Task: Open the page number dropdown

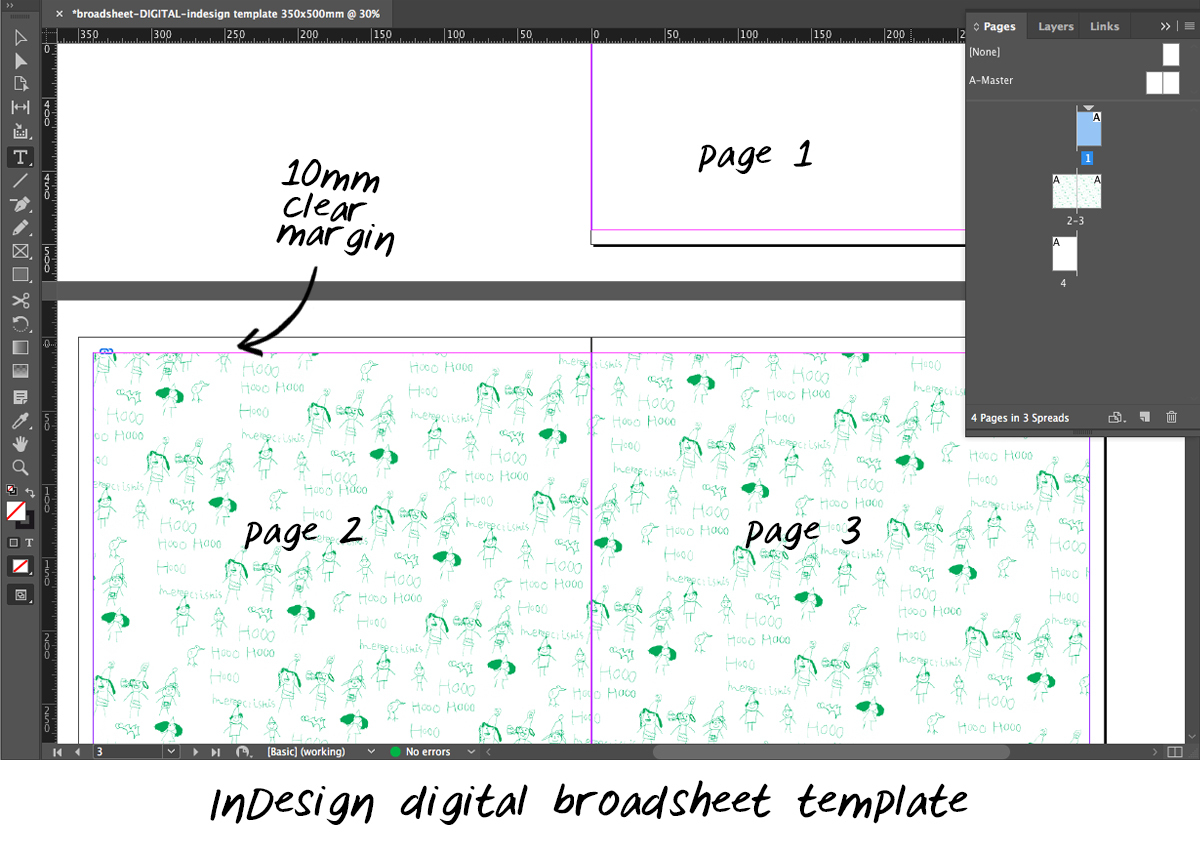Action: point(170,751)
